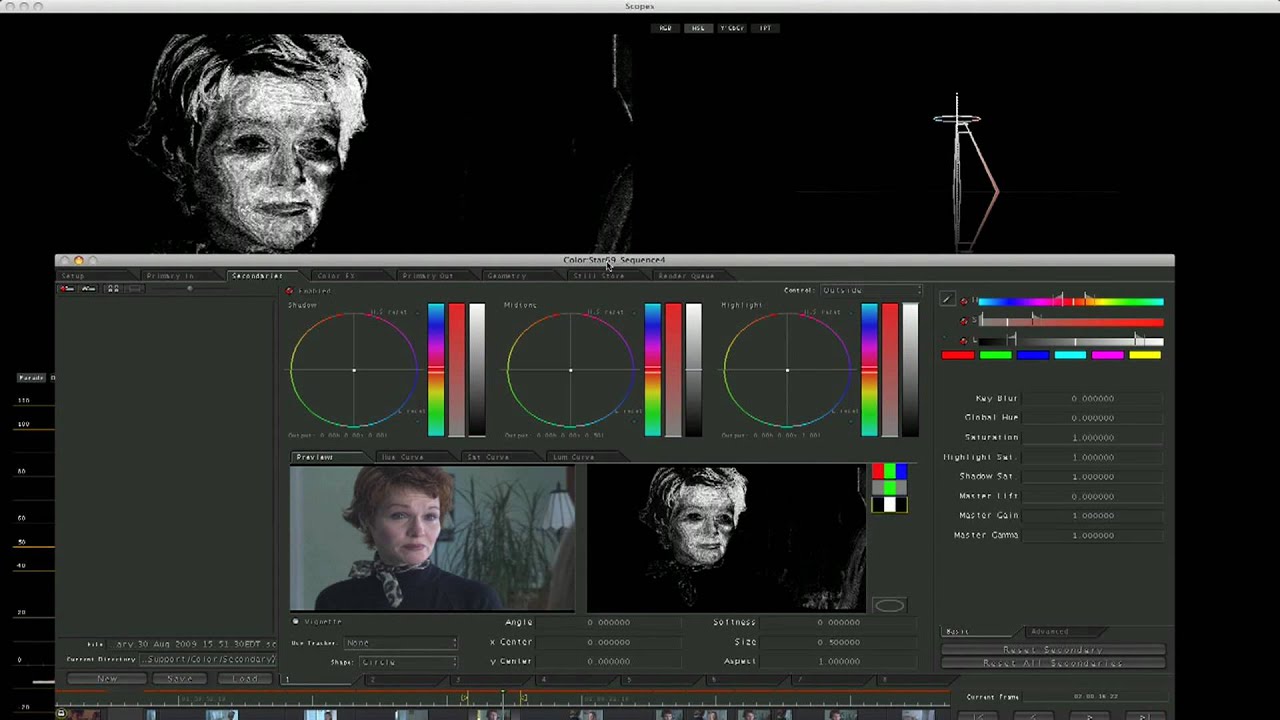Click the Save button
The width and height of the screenshot is (1280, 720).
[180, 679]
